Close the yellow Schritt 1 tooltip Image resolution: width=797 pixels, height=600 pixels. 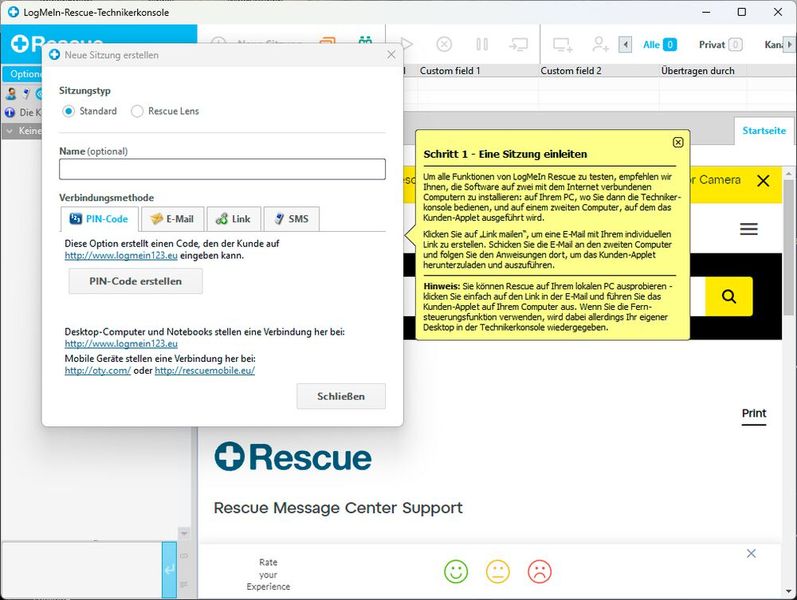tap(678, 142)
